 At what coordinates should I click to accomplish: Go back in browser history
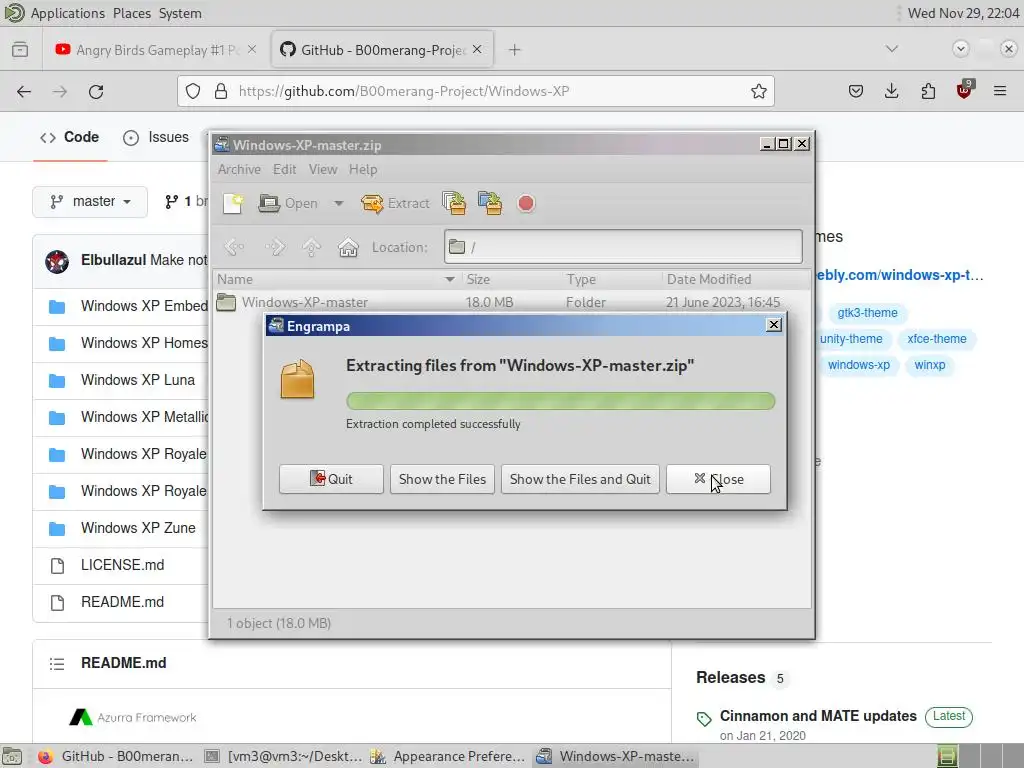click(x=24, y=91)
